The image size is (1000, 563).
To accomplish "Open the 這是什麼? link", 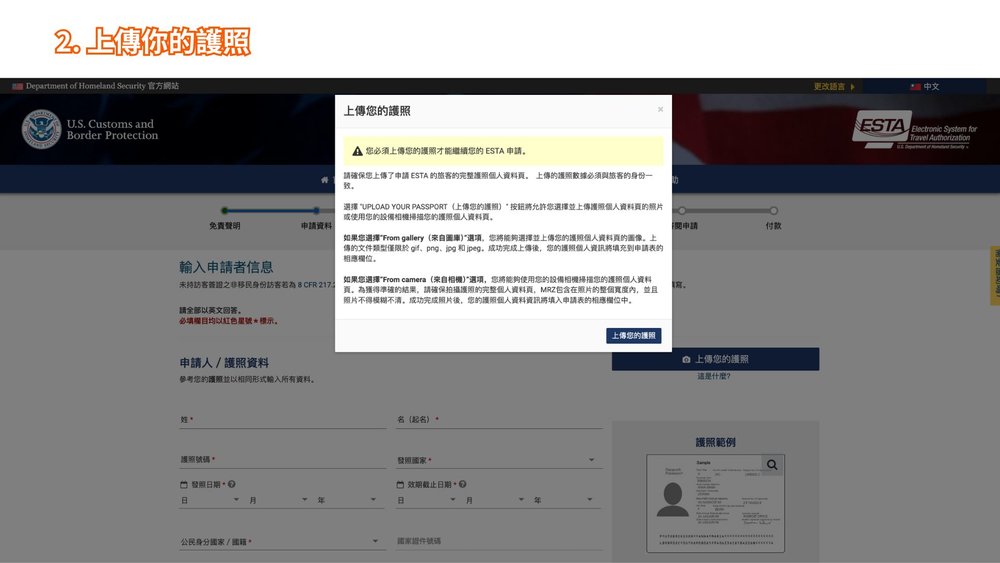I will 714,376.
